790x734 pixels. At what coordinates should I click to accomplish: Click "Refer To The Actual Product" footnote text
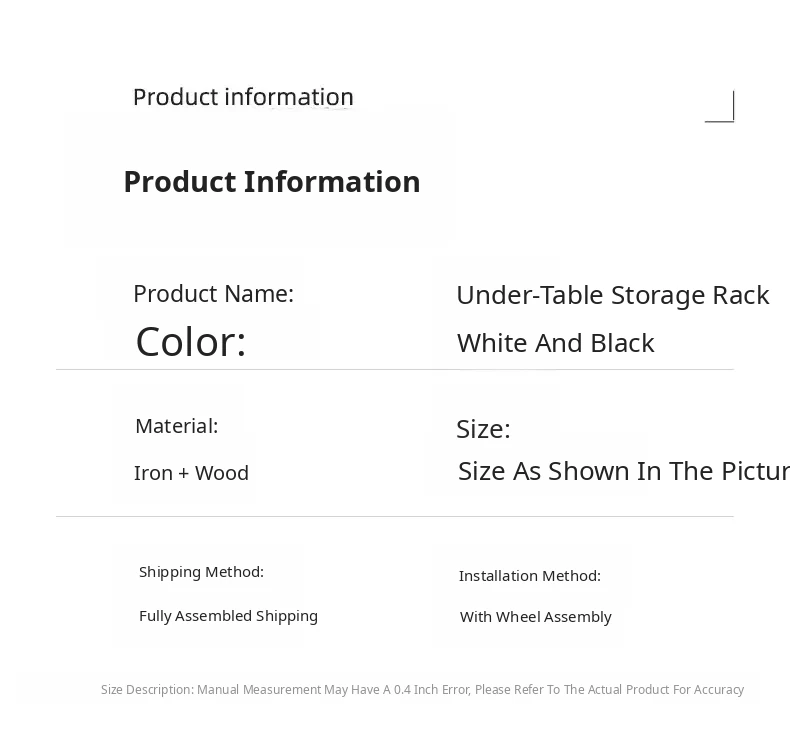point(592,690)
